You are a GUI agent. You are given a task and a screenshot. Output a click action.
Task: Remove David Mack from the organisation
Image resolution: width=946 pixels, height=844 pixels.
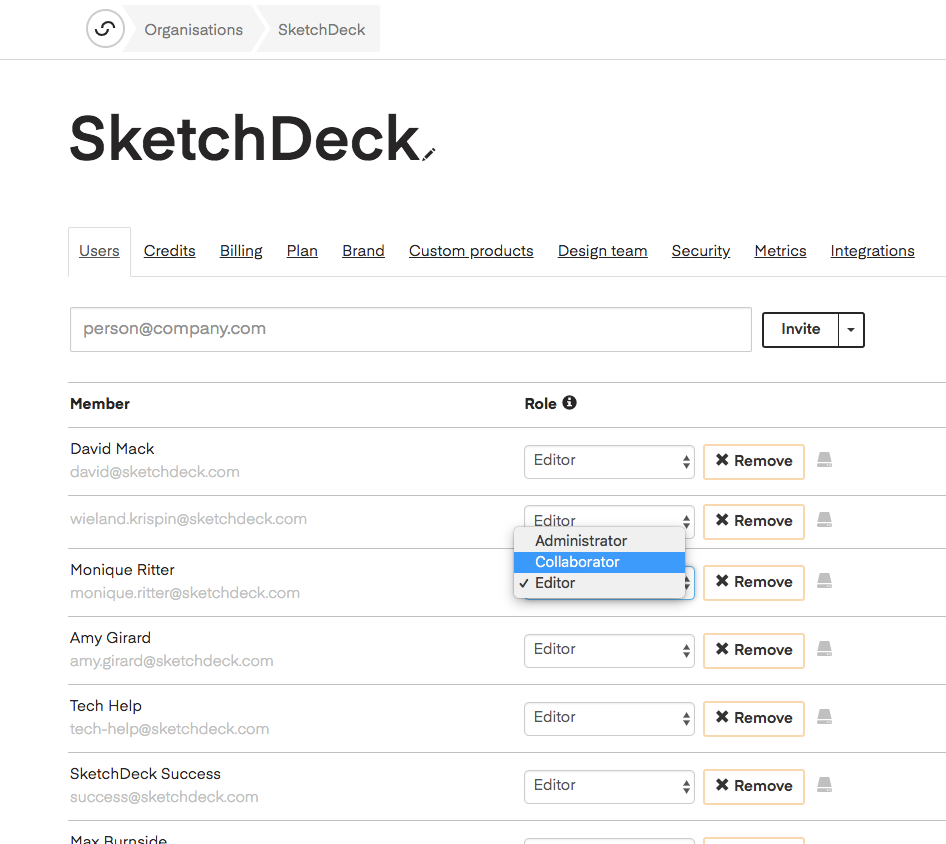pyautogui.click(x=754, y=462)
